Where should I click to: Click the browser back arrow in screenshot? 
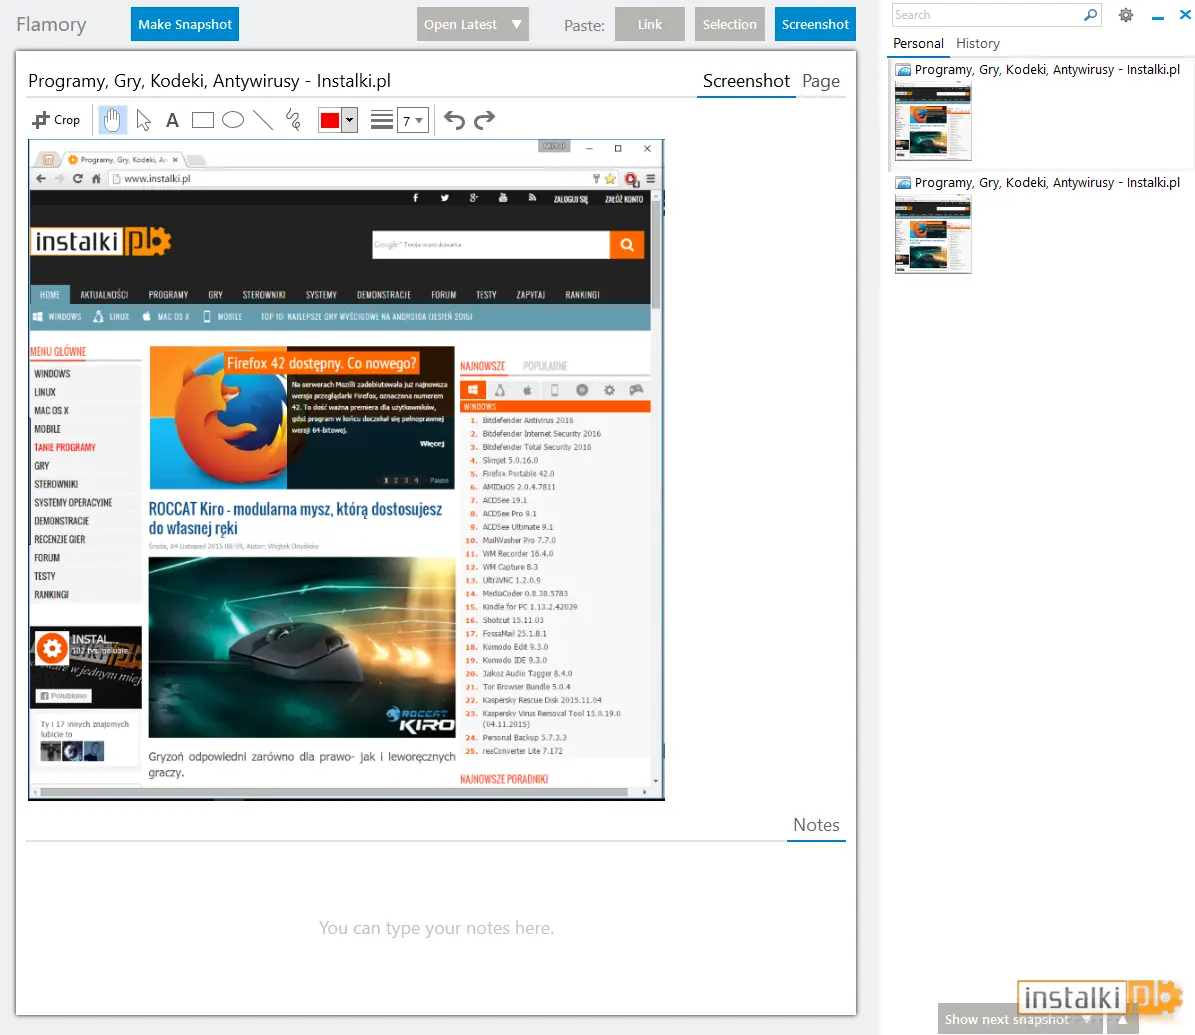[x=41, y=178]
